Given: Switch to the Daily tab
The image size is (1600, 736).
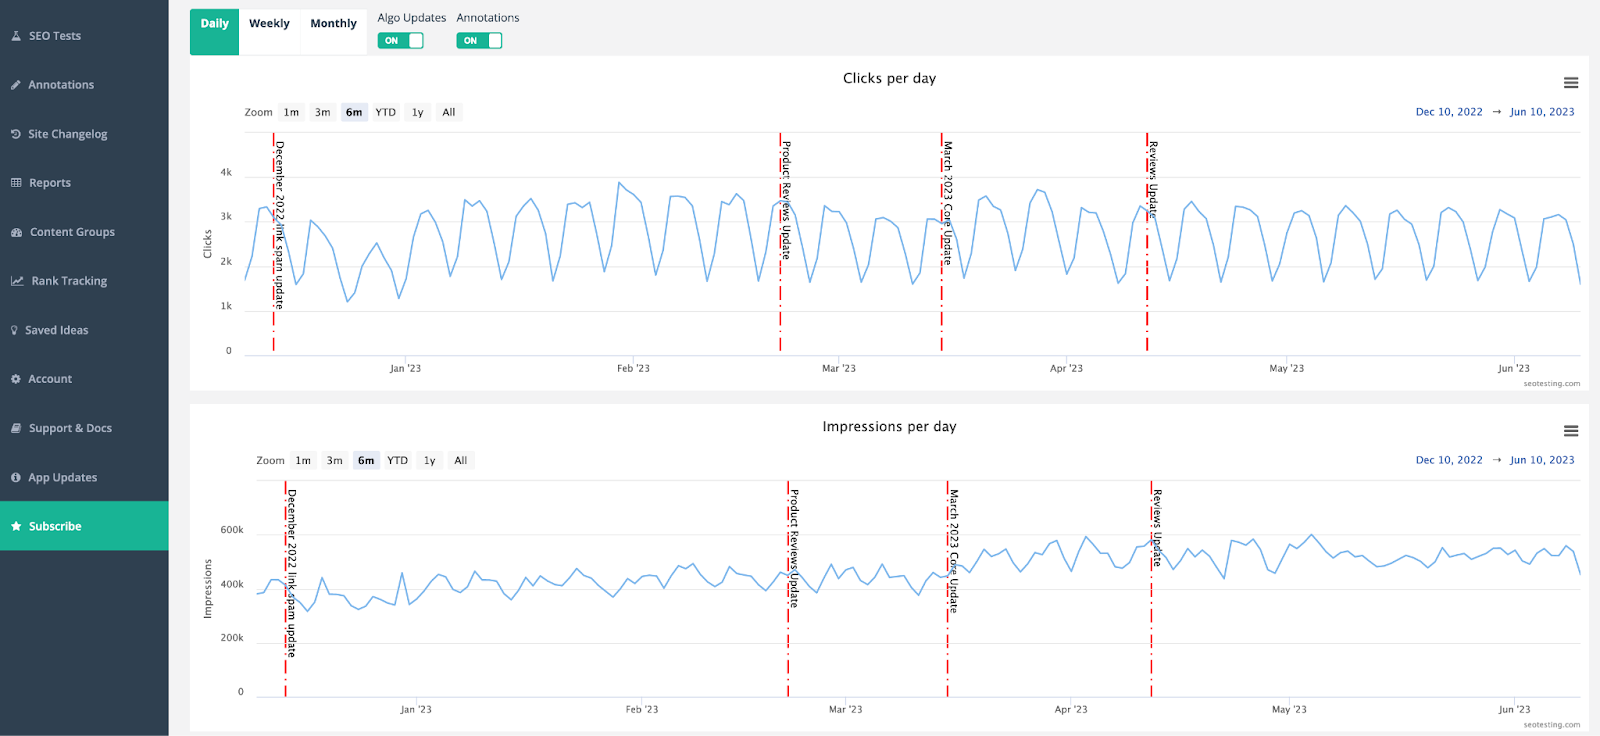Looking at the screenshot, I should (214, 32).
